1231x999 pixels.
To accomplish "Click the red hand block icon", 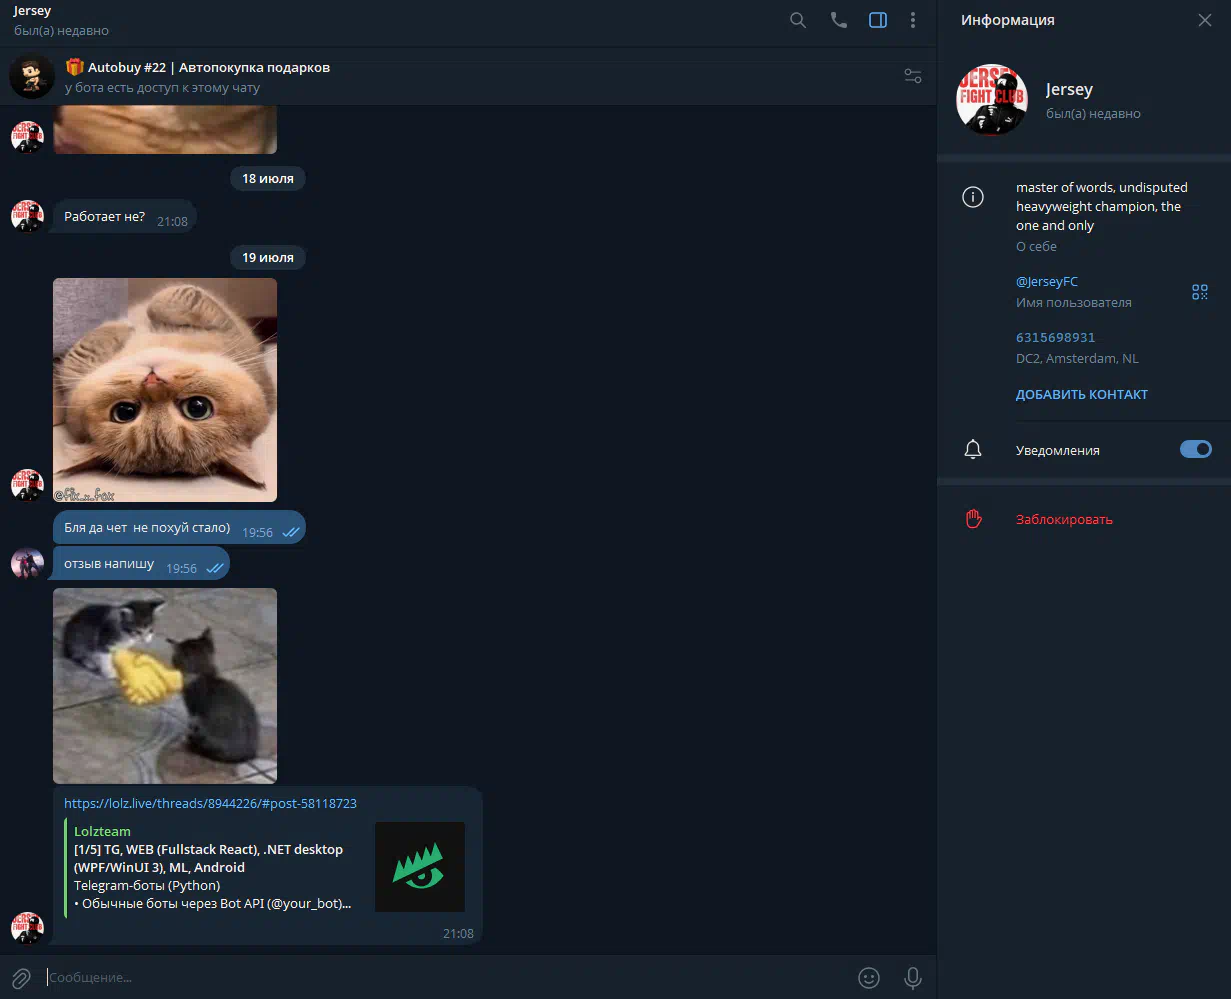I will [x=973, y=519].
